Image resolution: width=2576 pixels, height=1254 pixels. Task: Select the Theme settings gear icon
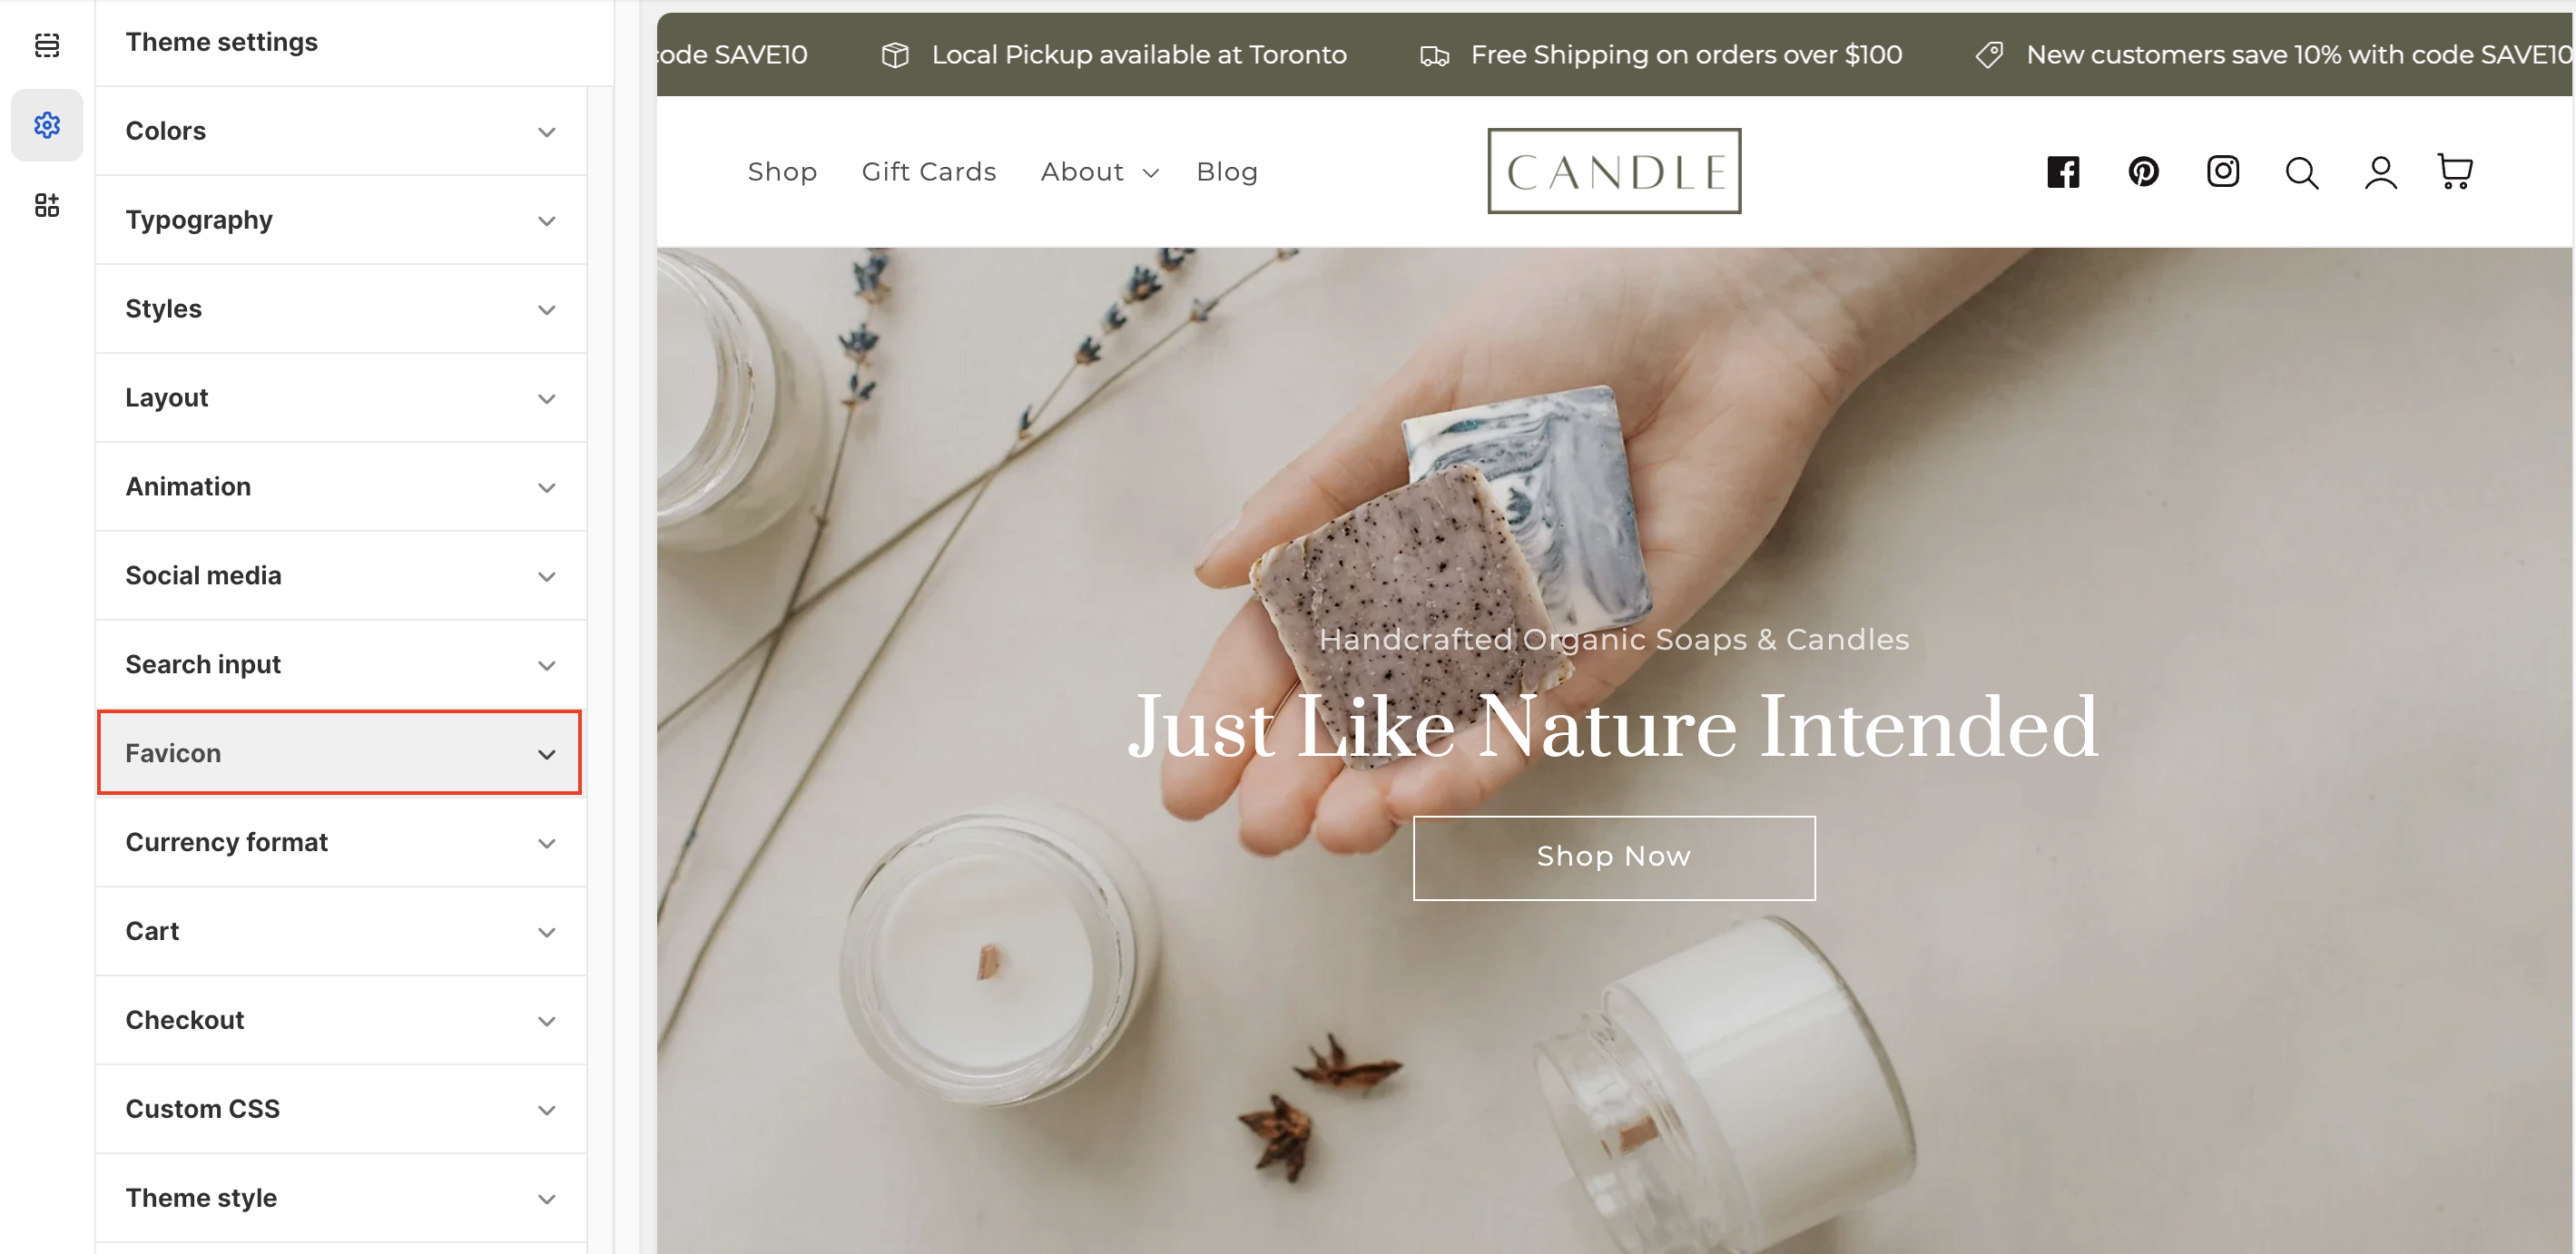(x=47, y=125)
